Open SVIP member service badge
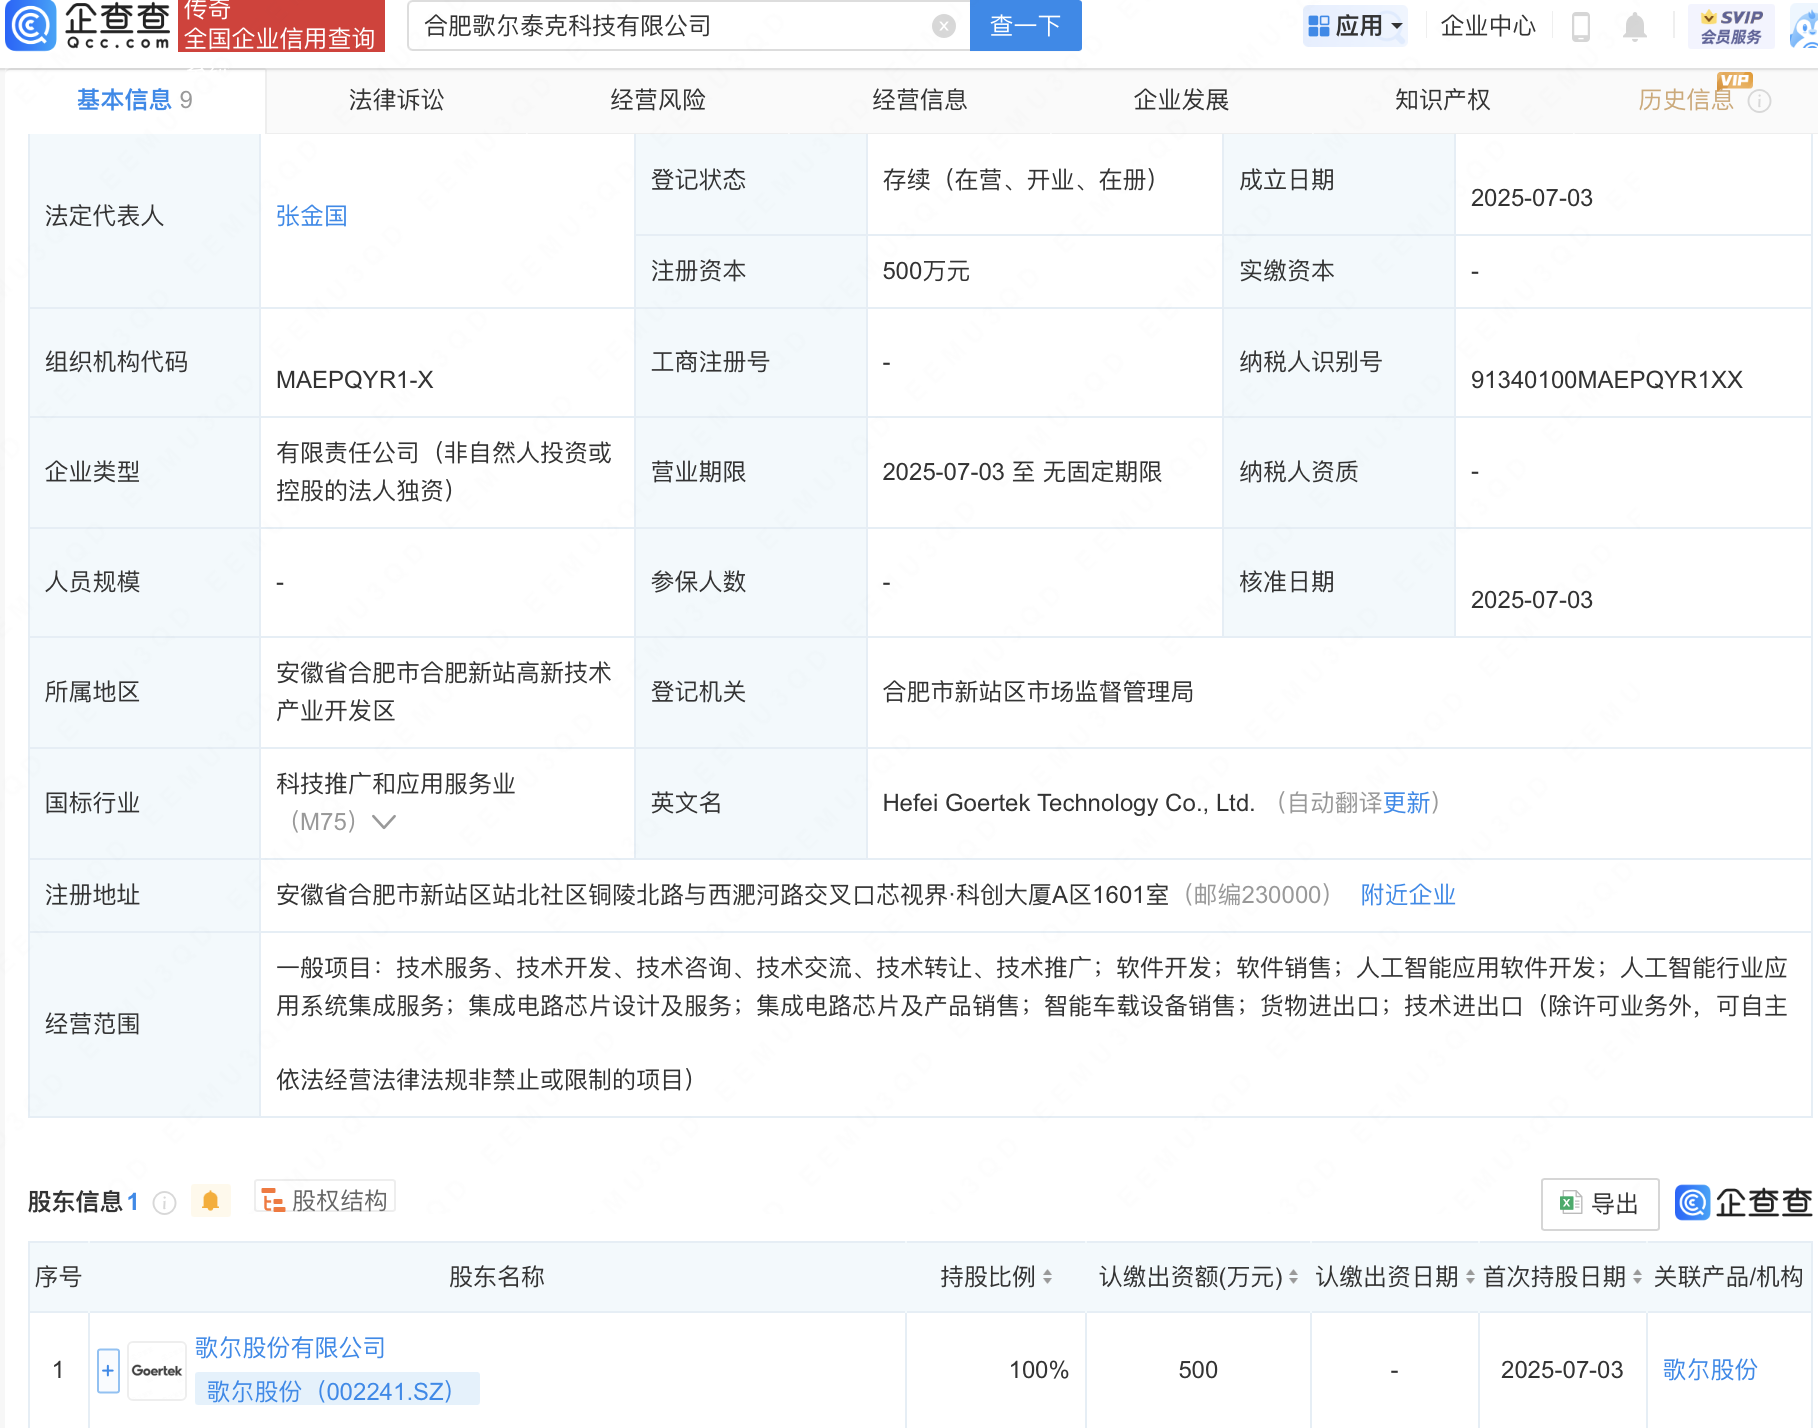Screen dimensions: 1818x1428 pos(1732,26)
